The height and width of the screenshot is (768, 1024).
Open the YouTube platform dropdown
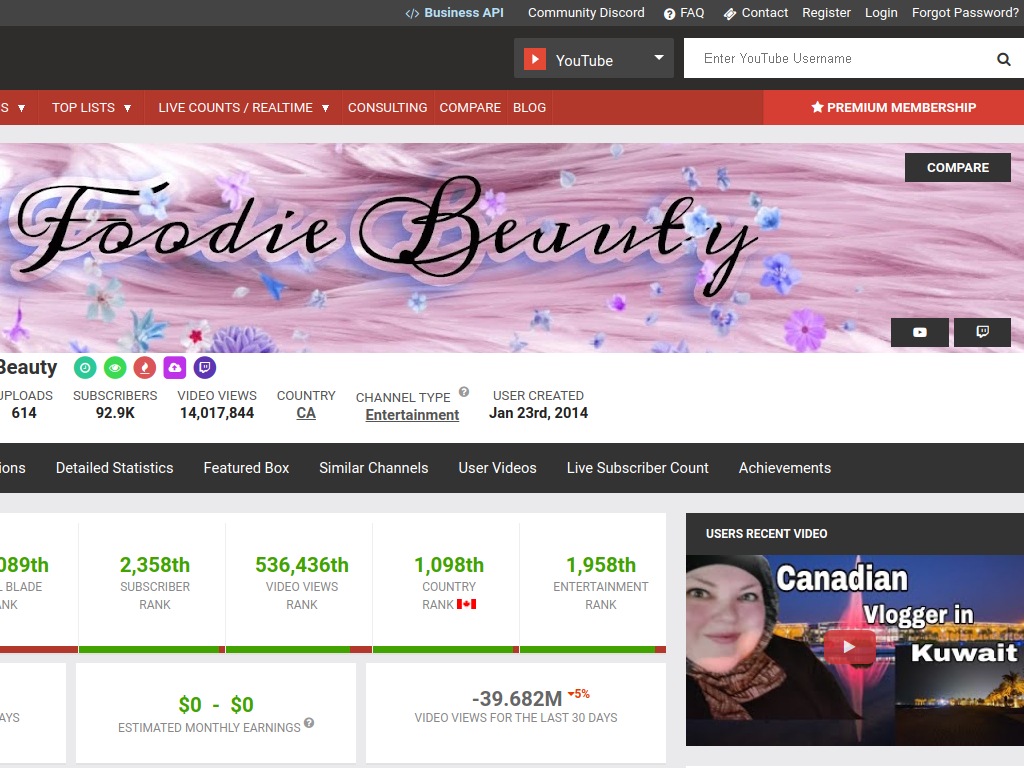[x=594, y=58]
